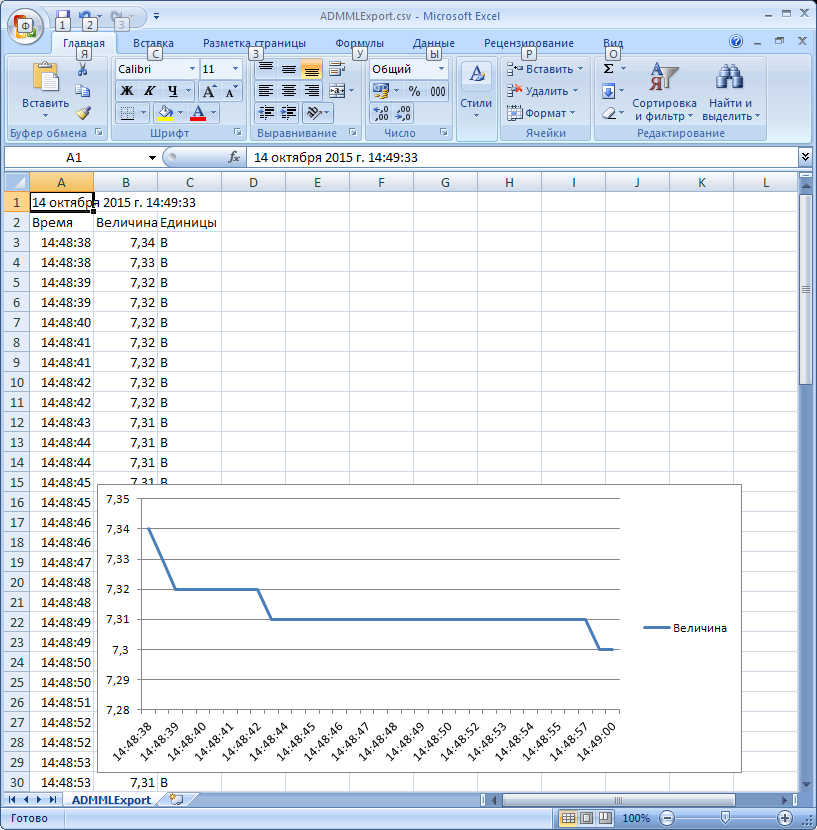Click the Cut scissors icon
Viewport: 817px width, 830px height.
pyautogui.click(x=83, y=70)
